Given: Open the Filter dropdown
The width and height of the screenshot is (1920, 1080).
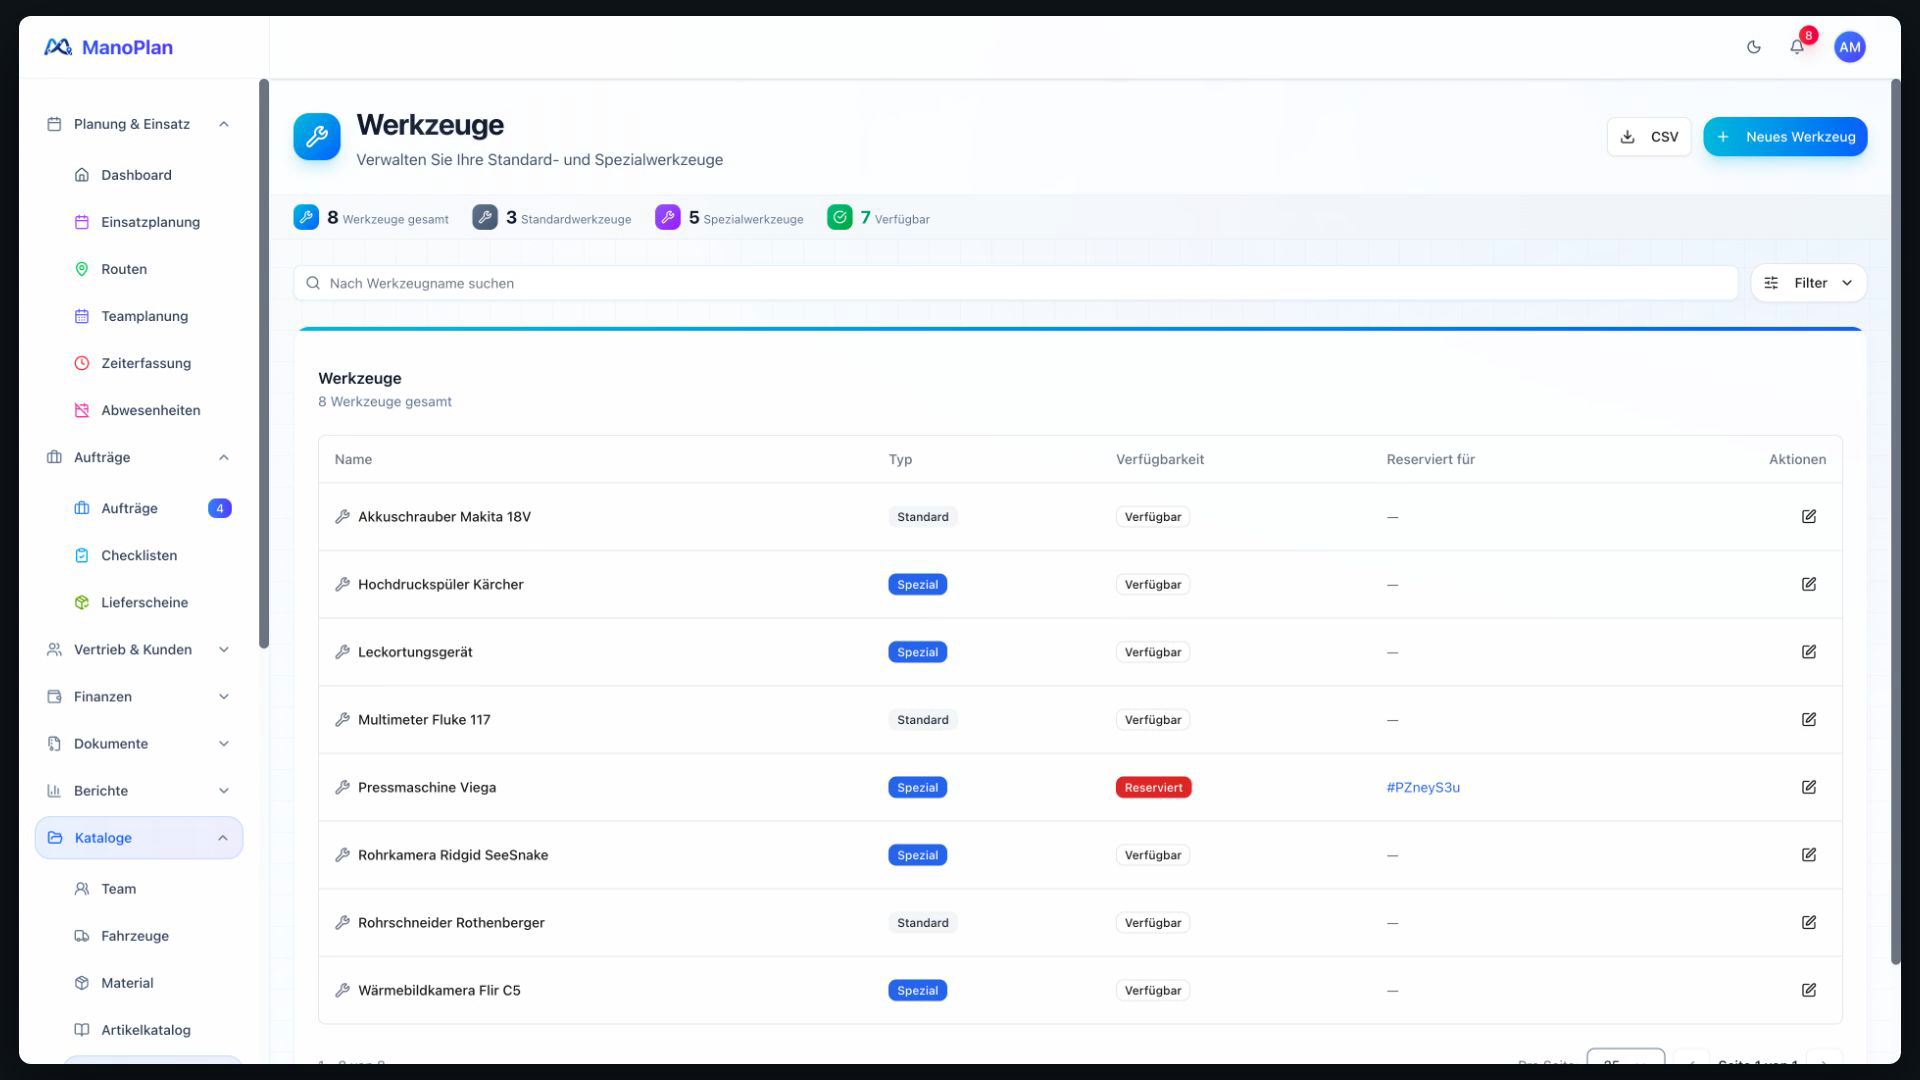Looking at the screenshot, I should [1808, 283].
